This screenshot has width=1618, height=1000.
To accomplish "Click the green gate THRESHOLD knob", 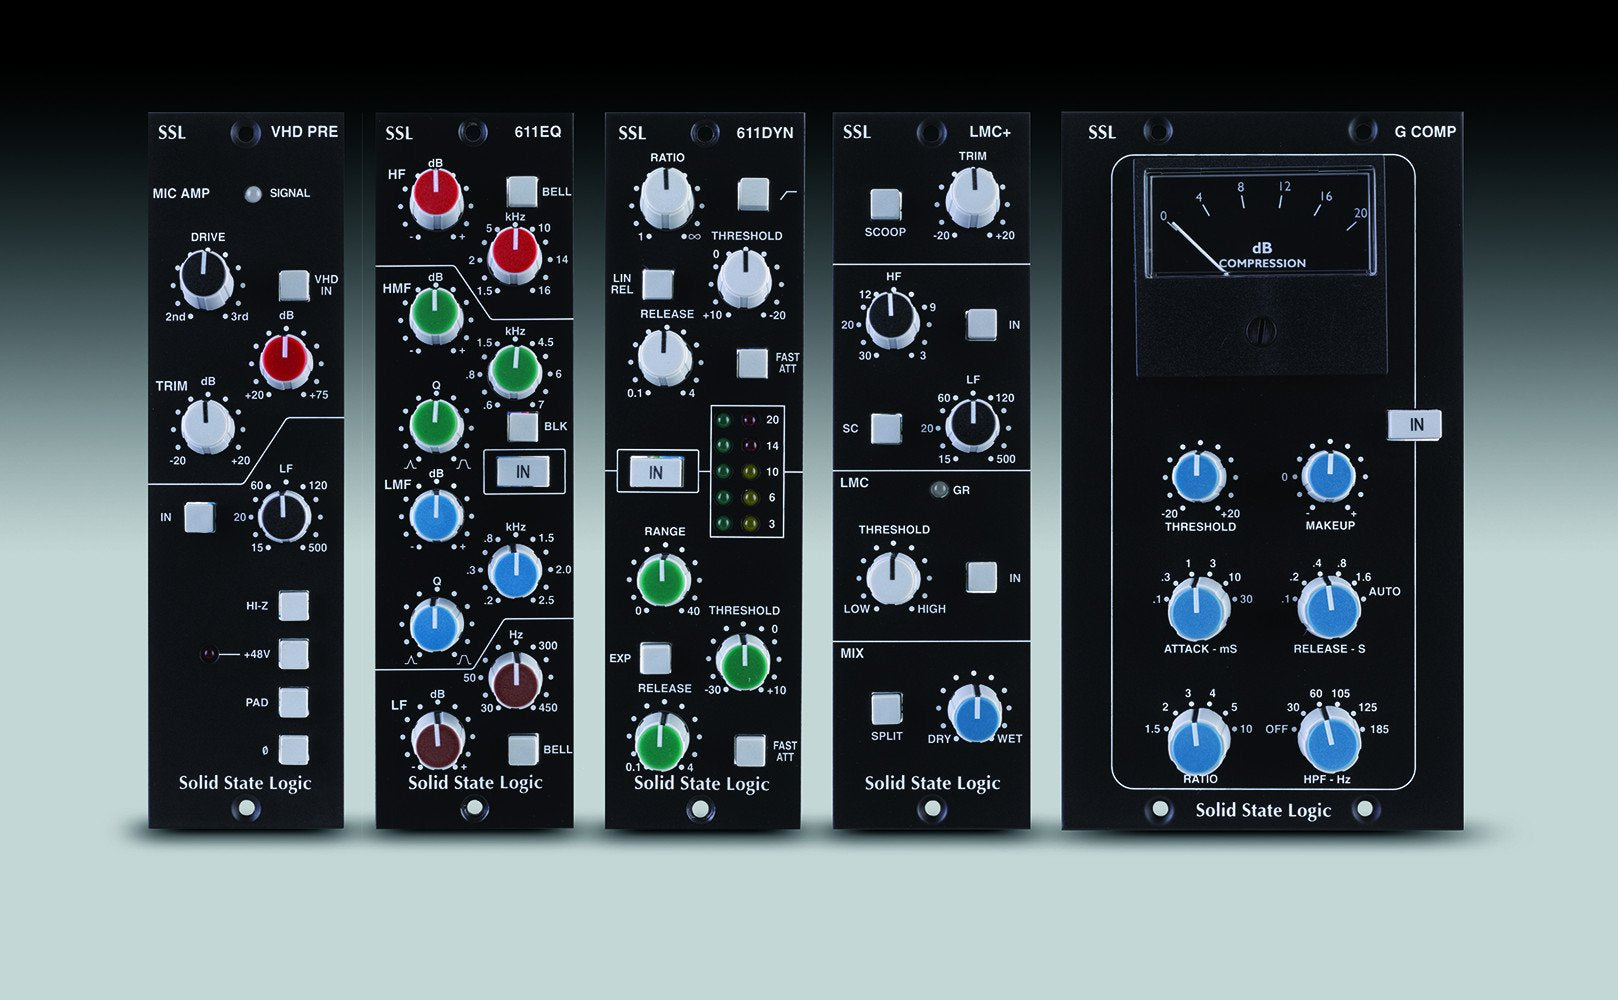I will click(743, 662).
